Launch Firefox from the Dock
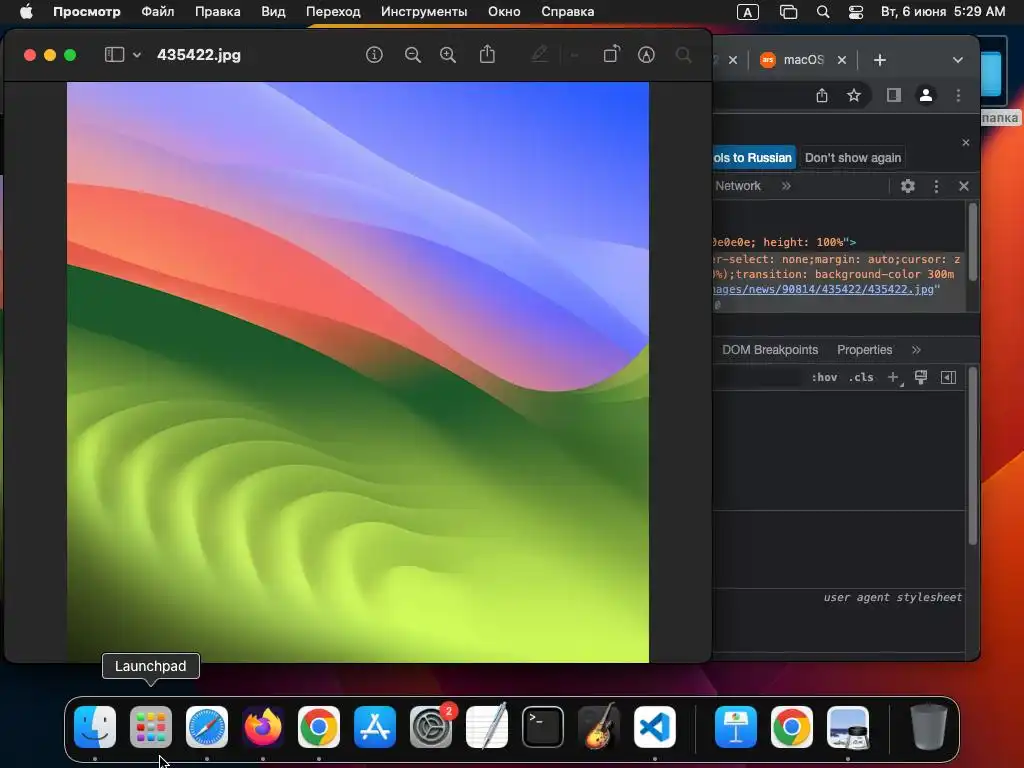The height and width of the screenshot is (768, 1024). [x=263, y=727]
